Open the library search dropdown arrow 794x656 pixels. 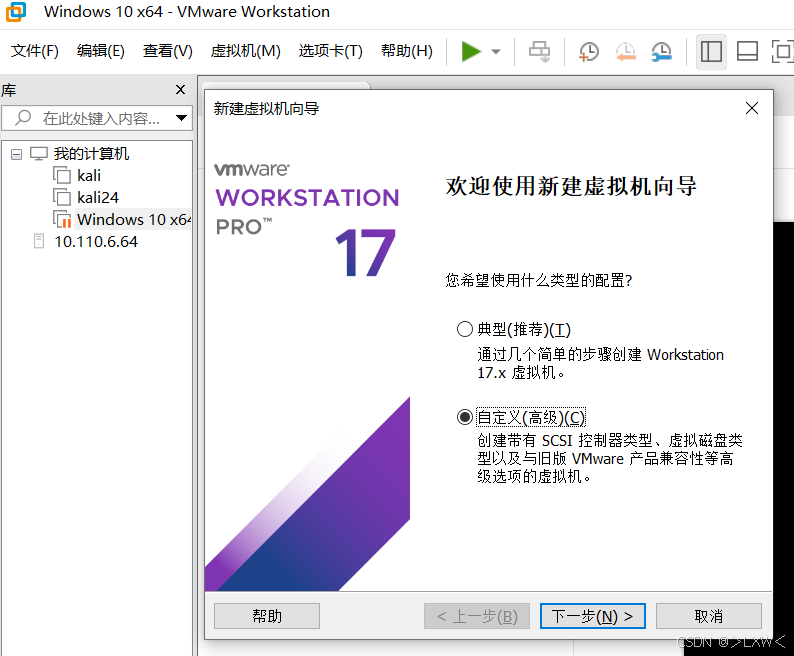(181, 119)
